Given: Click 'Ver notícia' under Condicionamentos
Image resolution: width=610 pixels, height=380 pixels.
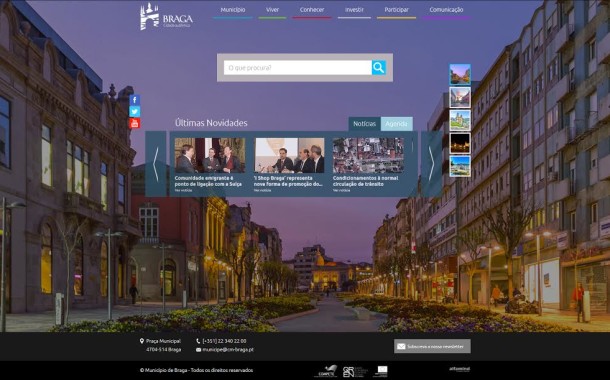Looking at the screenshot, I should click(x=342, y=191).
